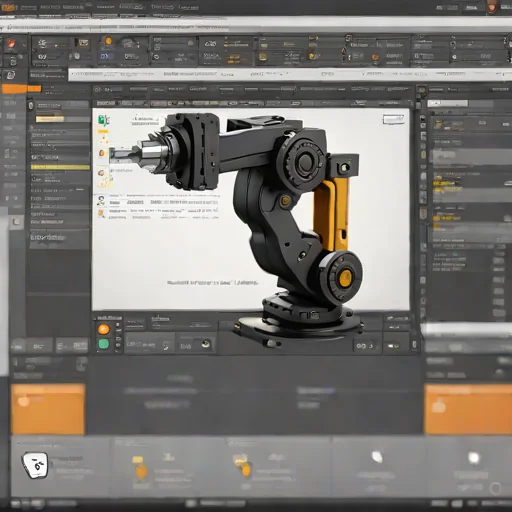Click the small light square icon at the left sidebar's bottom
Screen dimensions: 512x512
click(16, 222)
